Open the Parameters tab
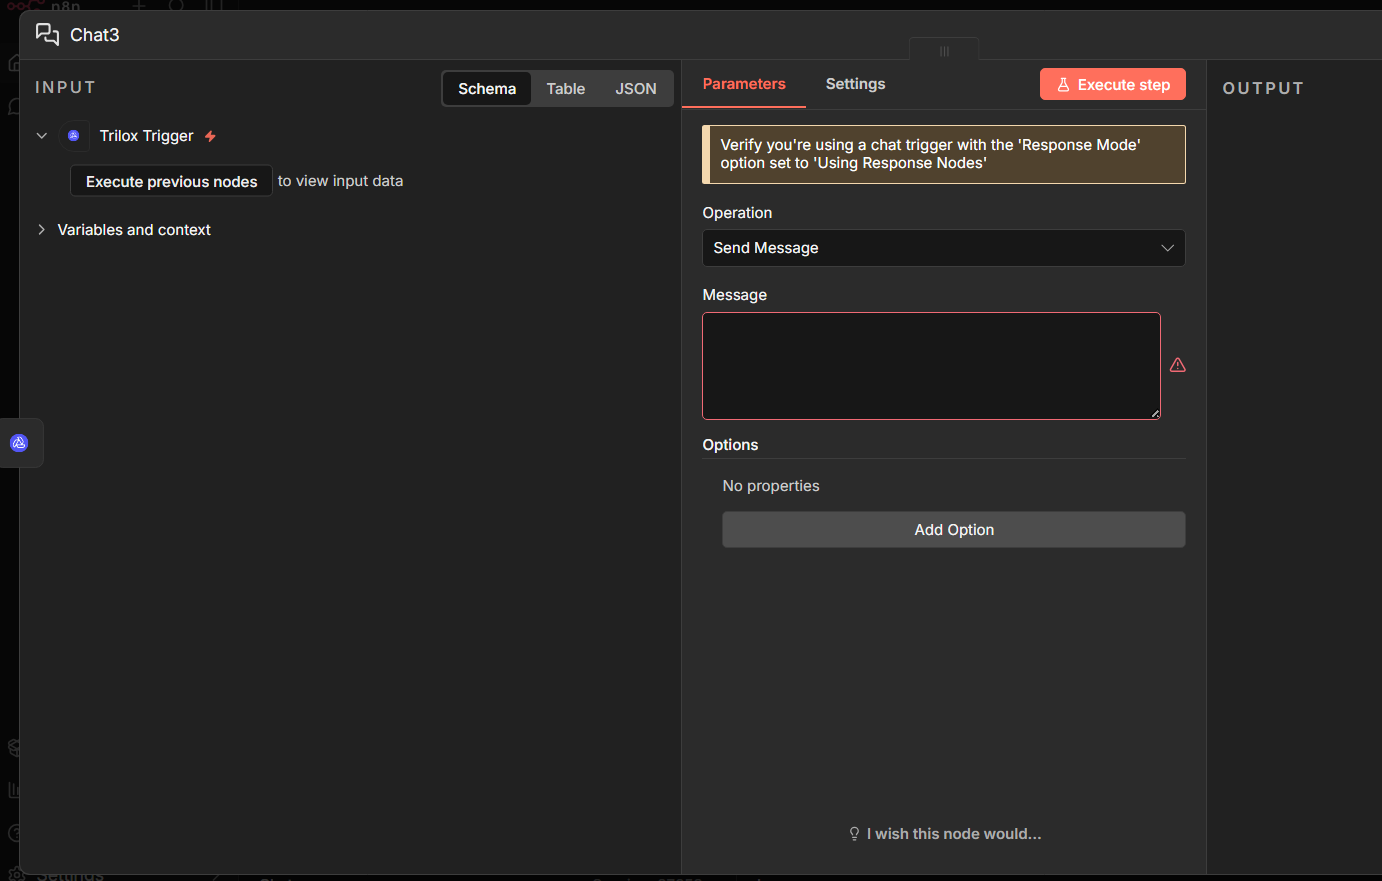Screen dimensions: 1382x881 pos(744,84)
